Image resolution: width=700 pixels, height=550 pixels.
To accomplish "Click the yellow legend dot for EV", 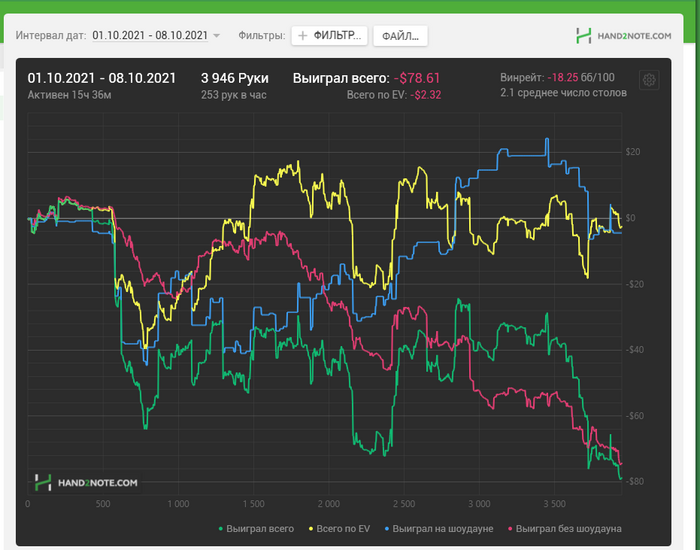I will point(311,527).
